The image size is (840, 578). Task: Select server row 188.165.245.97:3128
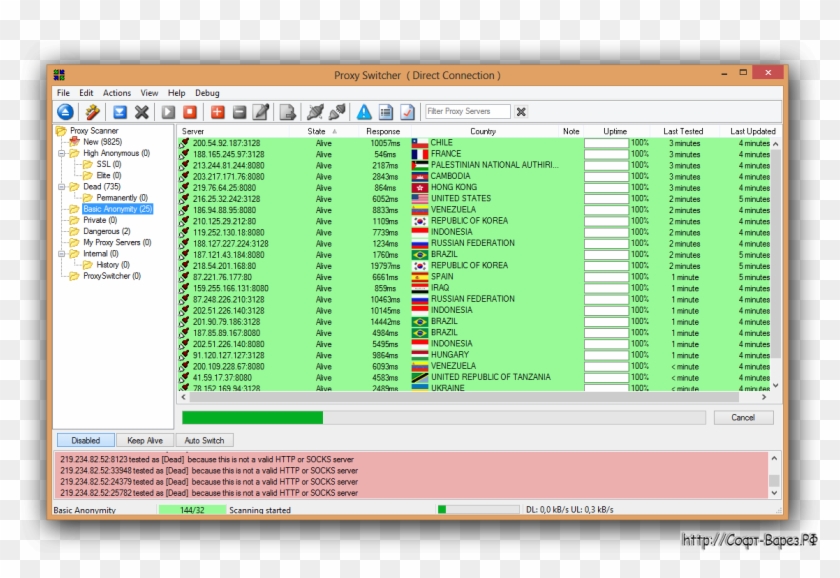(474, 154)
